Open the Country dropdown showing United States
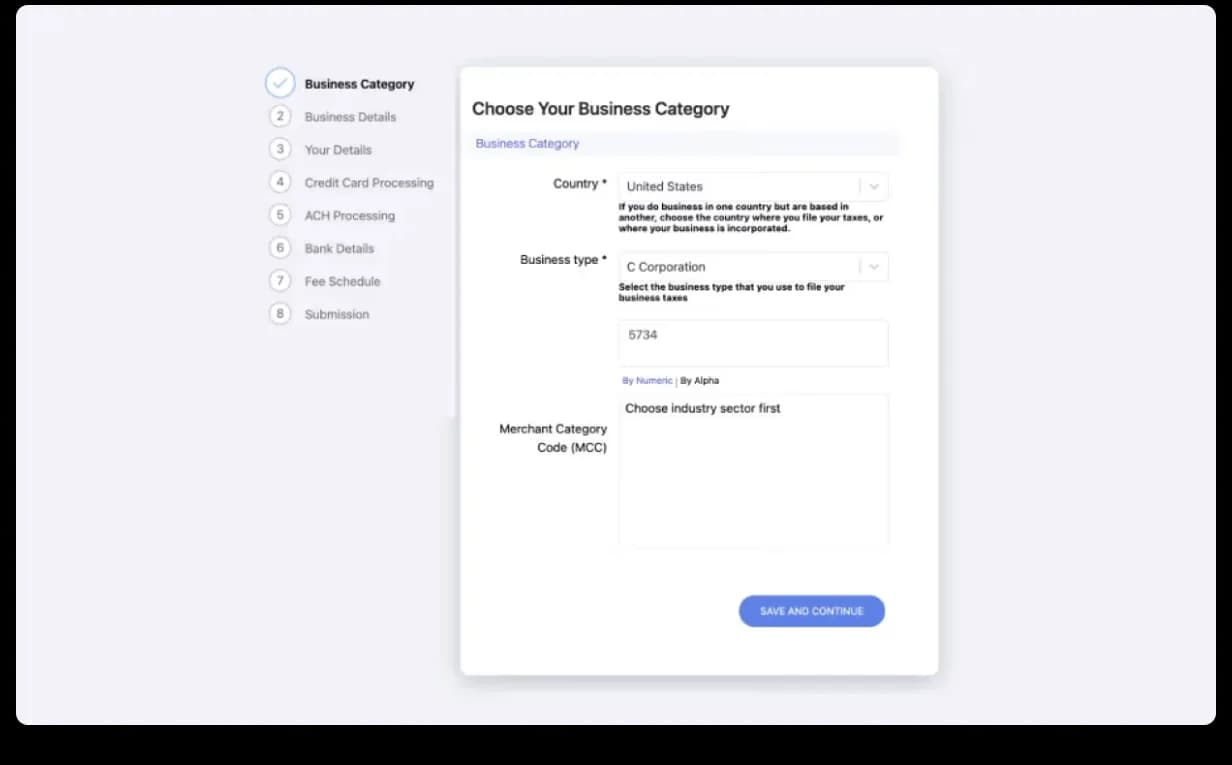This screenshot has width=1232, height=765. [x=753, y=186]
